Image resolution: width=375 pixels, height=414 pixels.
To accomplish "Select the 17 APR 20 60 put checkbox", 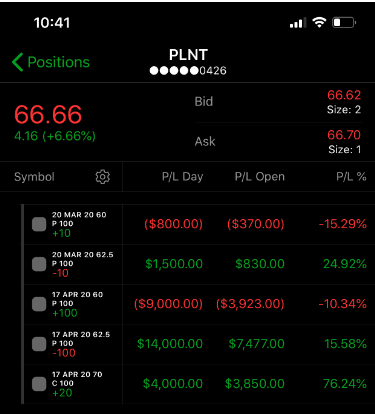I will (x=39, y=304).
